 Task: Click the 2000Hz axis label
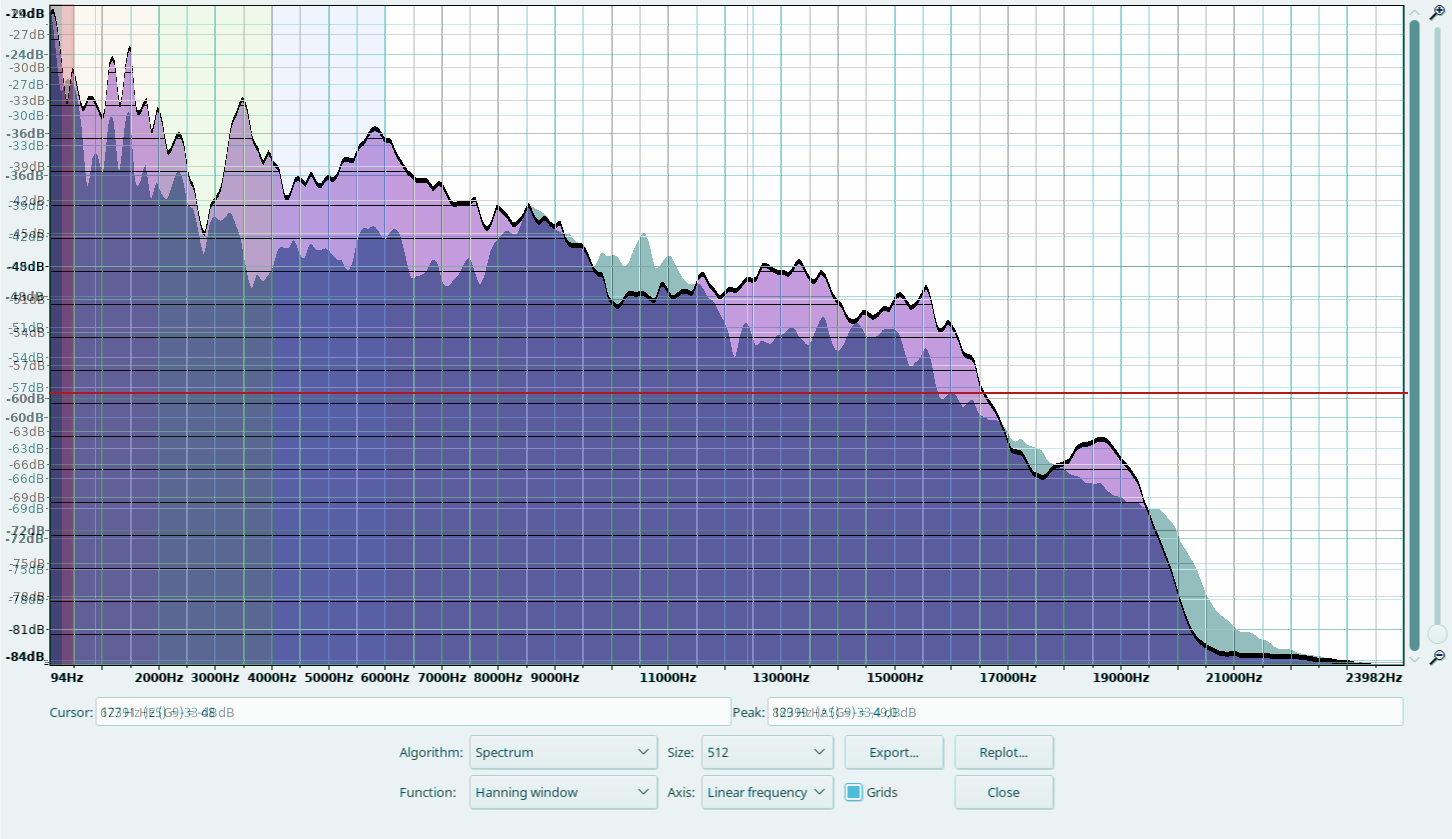click(159, 677)
